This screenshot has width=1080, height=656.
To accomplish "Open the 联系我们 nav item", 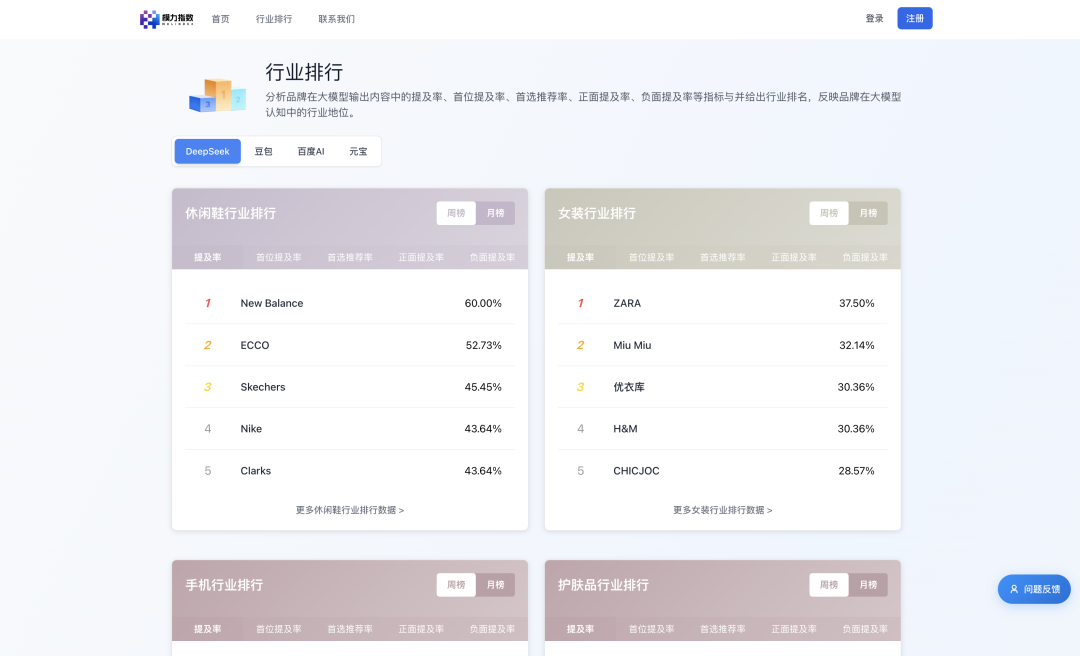I will [x=336, y=19].
